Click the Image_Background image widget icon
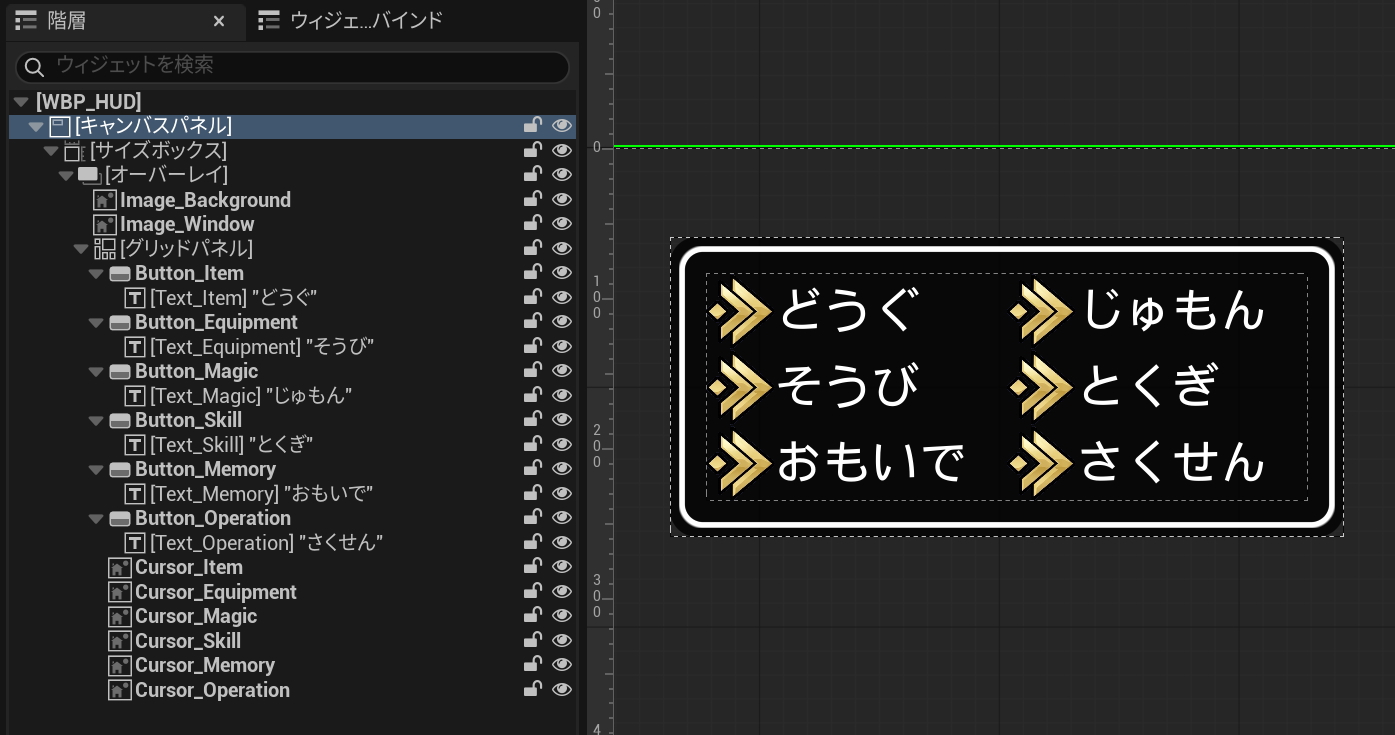 [x=105, y=200]
